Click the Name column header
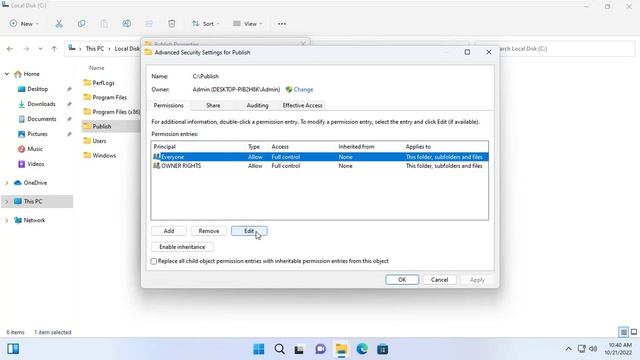640x360 pixels. (97, 68)
